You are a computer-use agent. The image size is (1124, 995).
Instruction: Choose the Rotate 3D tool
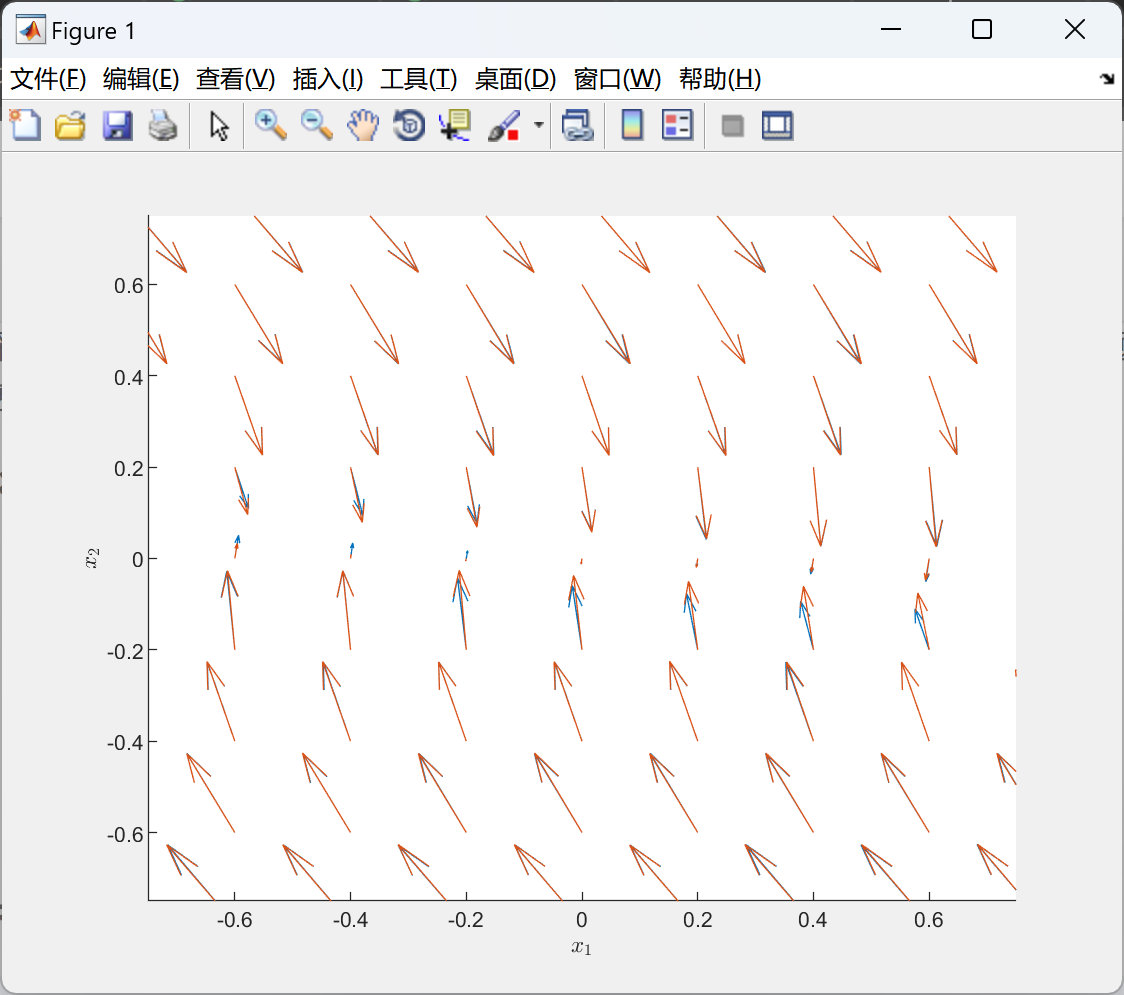tap(409, 125)
